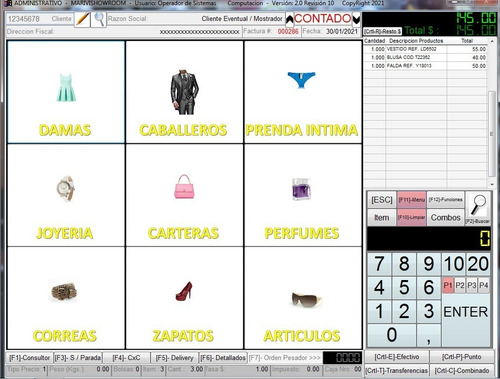Tap keypad number 1
Screen dimensions: 500x379
point(379,311)
